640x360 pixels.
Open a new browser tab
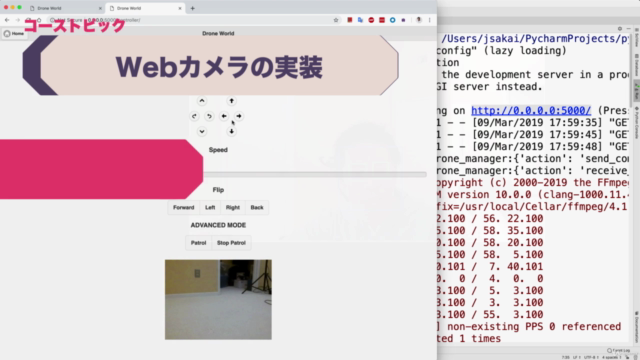pyautogui.click(x=193, y=8)
